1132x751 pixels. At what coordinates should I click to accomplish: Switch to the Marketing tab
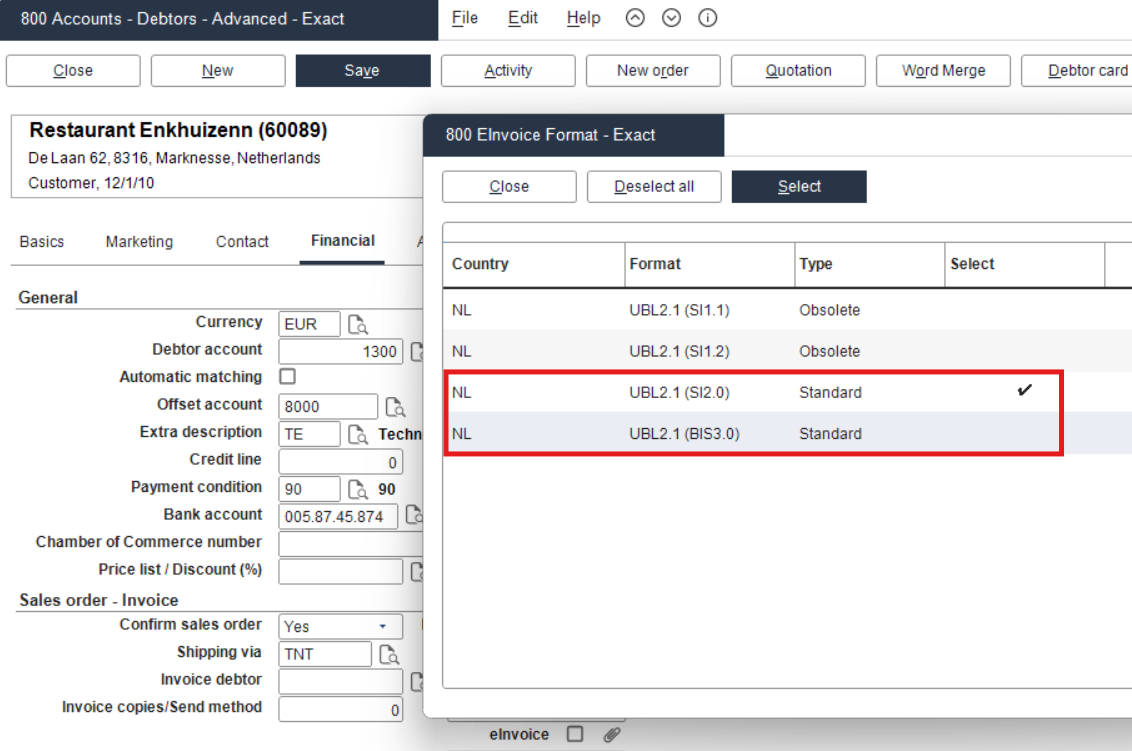coord(139,242)
